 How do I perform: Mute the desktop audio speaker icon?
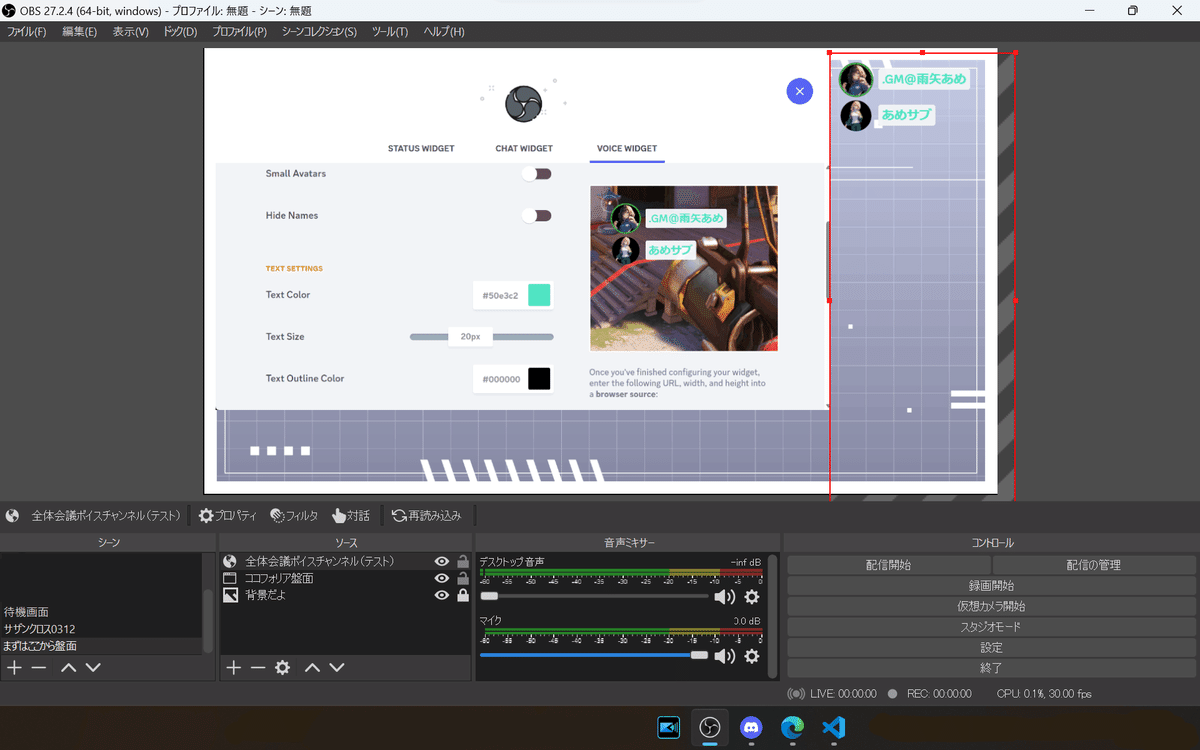click(x=724, y=597)
